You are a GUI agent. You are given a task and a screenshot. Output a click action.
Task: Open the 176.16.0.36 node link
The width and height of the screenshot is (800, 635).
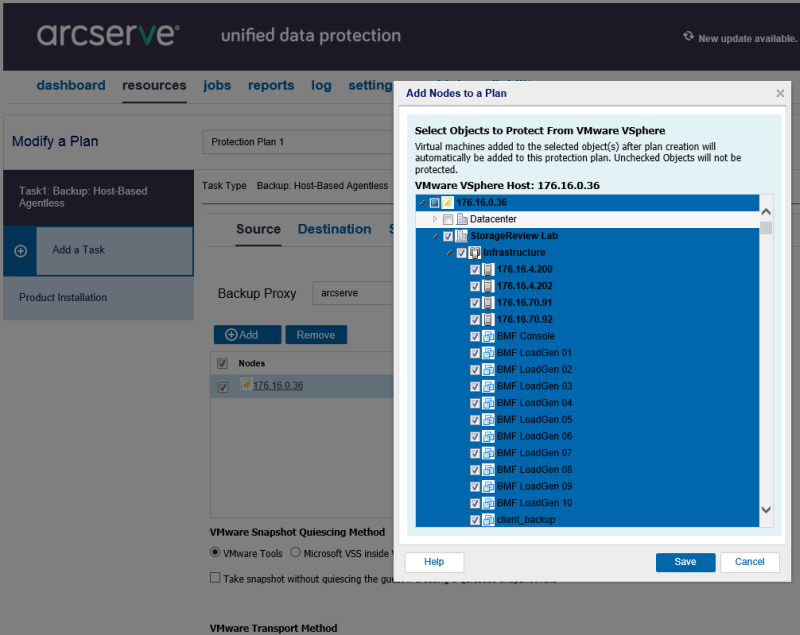278,386
